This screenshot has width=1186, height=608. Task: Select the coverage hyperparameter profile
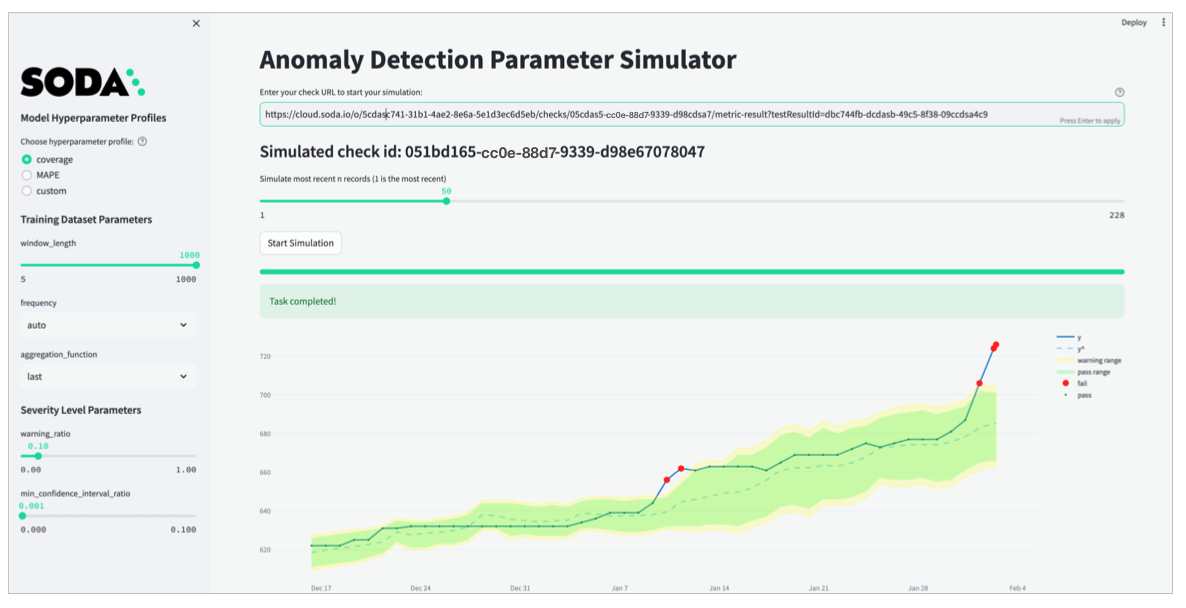click(27, 160)
